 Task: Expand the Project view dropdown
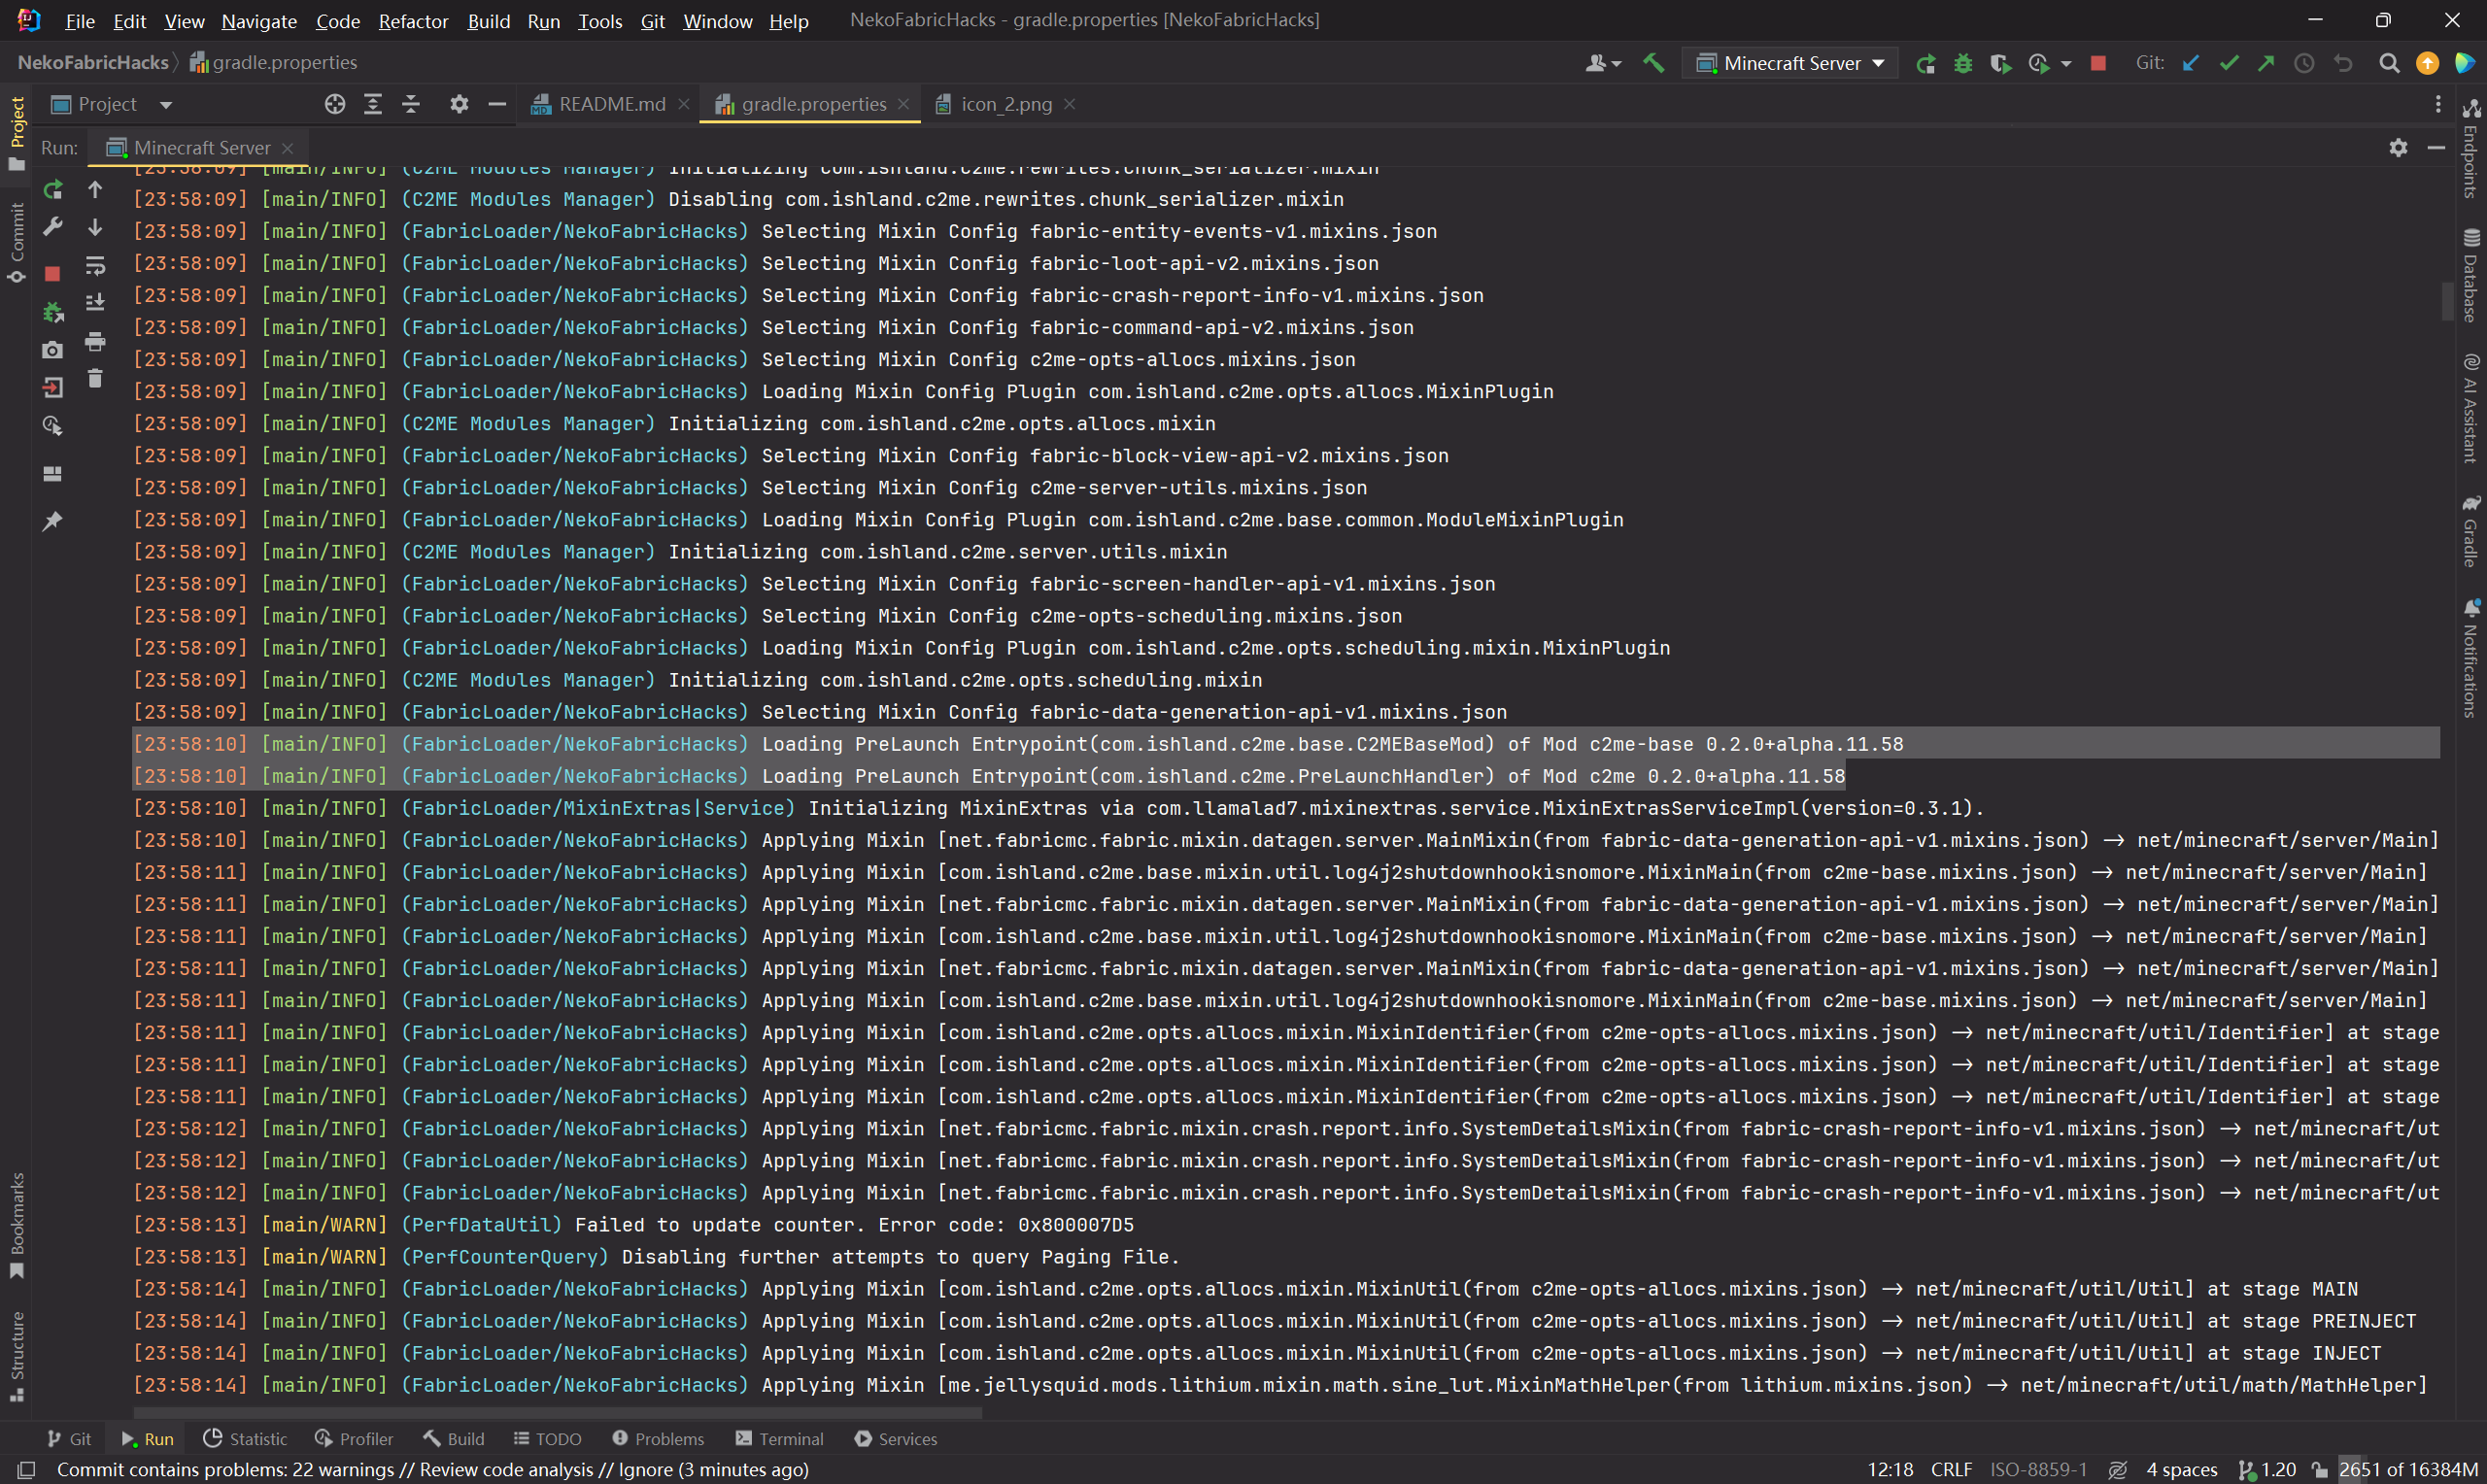[x=166, y=104]
